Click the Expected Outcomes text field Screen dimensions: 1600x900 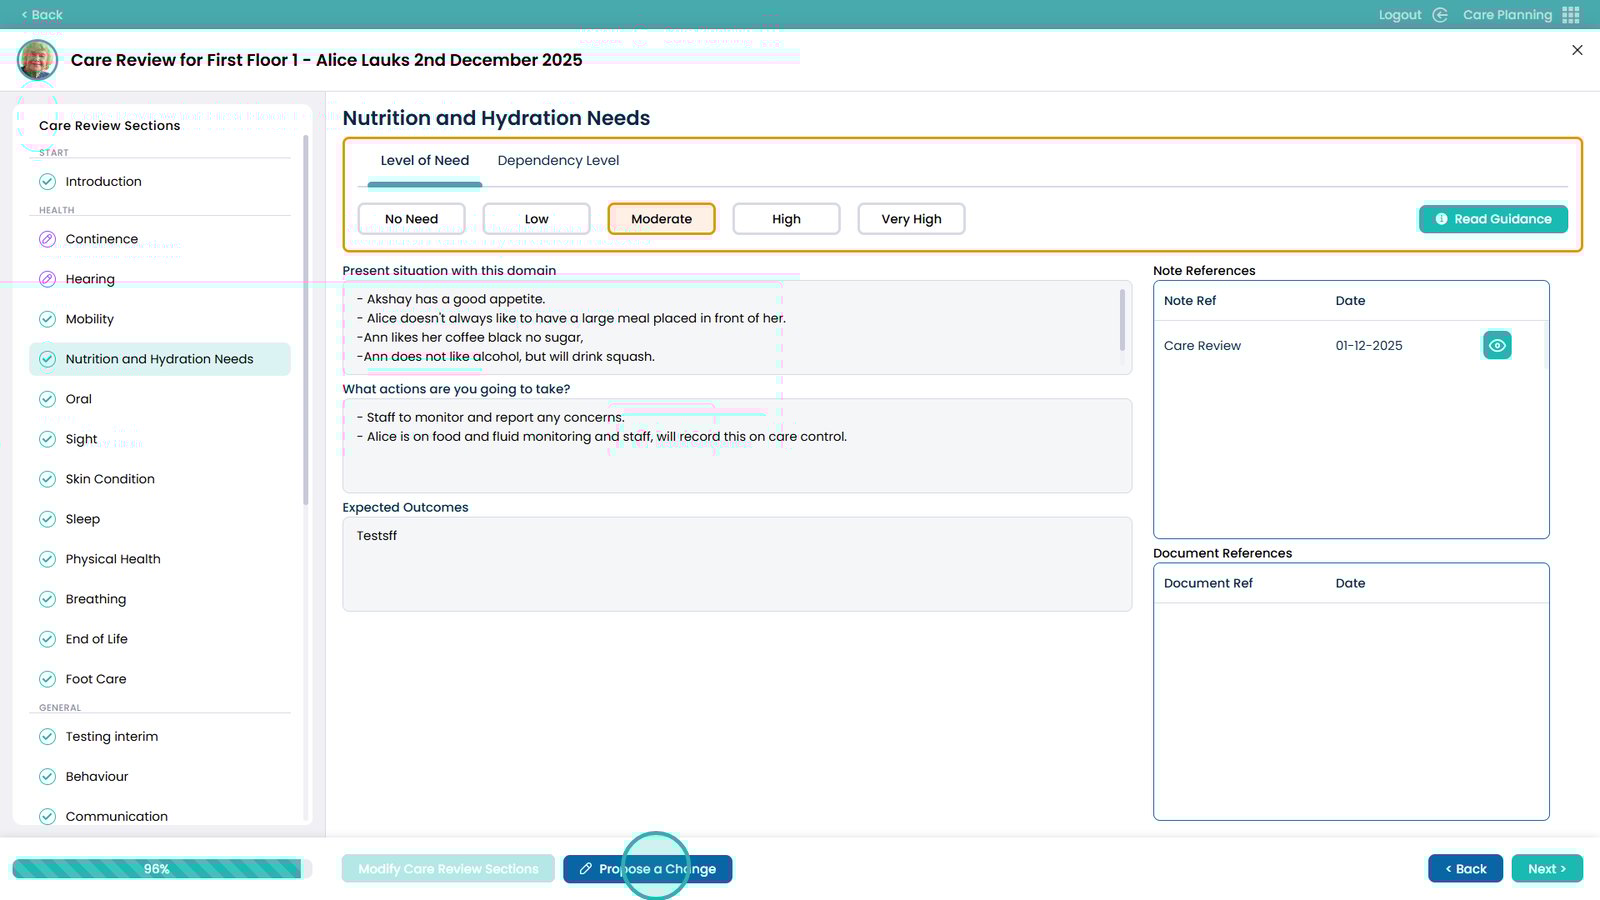(x=737, y=564)
